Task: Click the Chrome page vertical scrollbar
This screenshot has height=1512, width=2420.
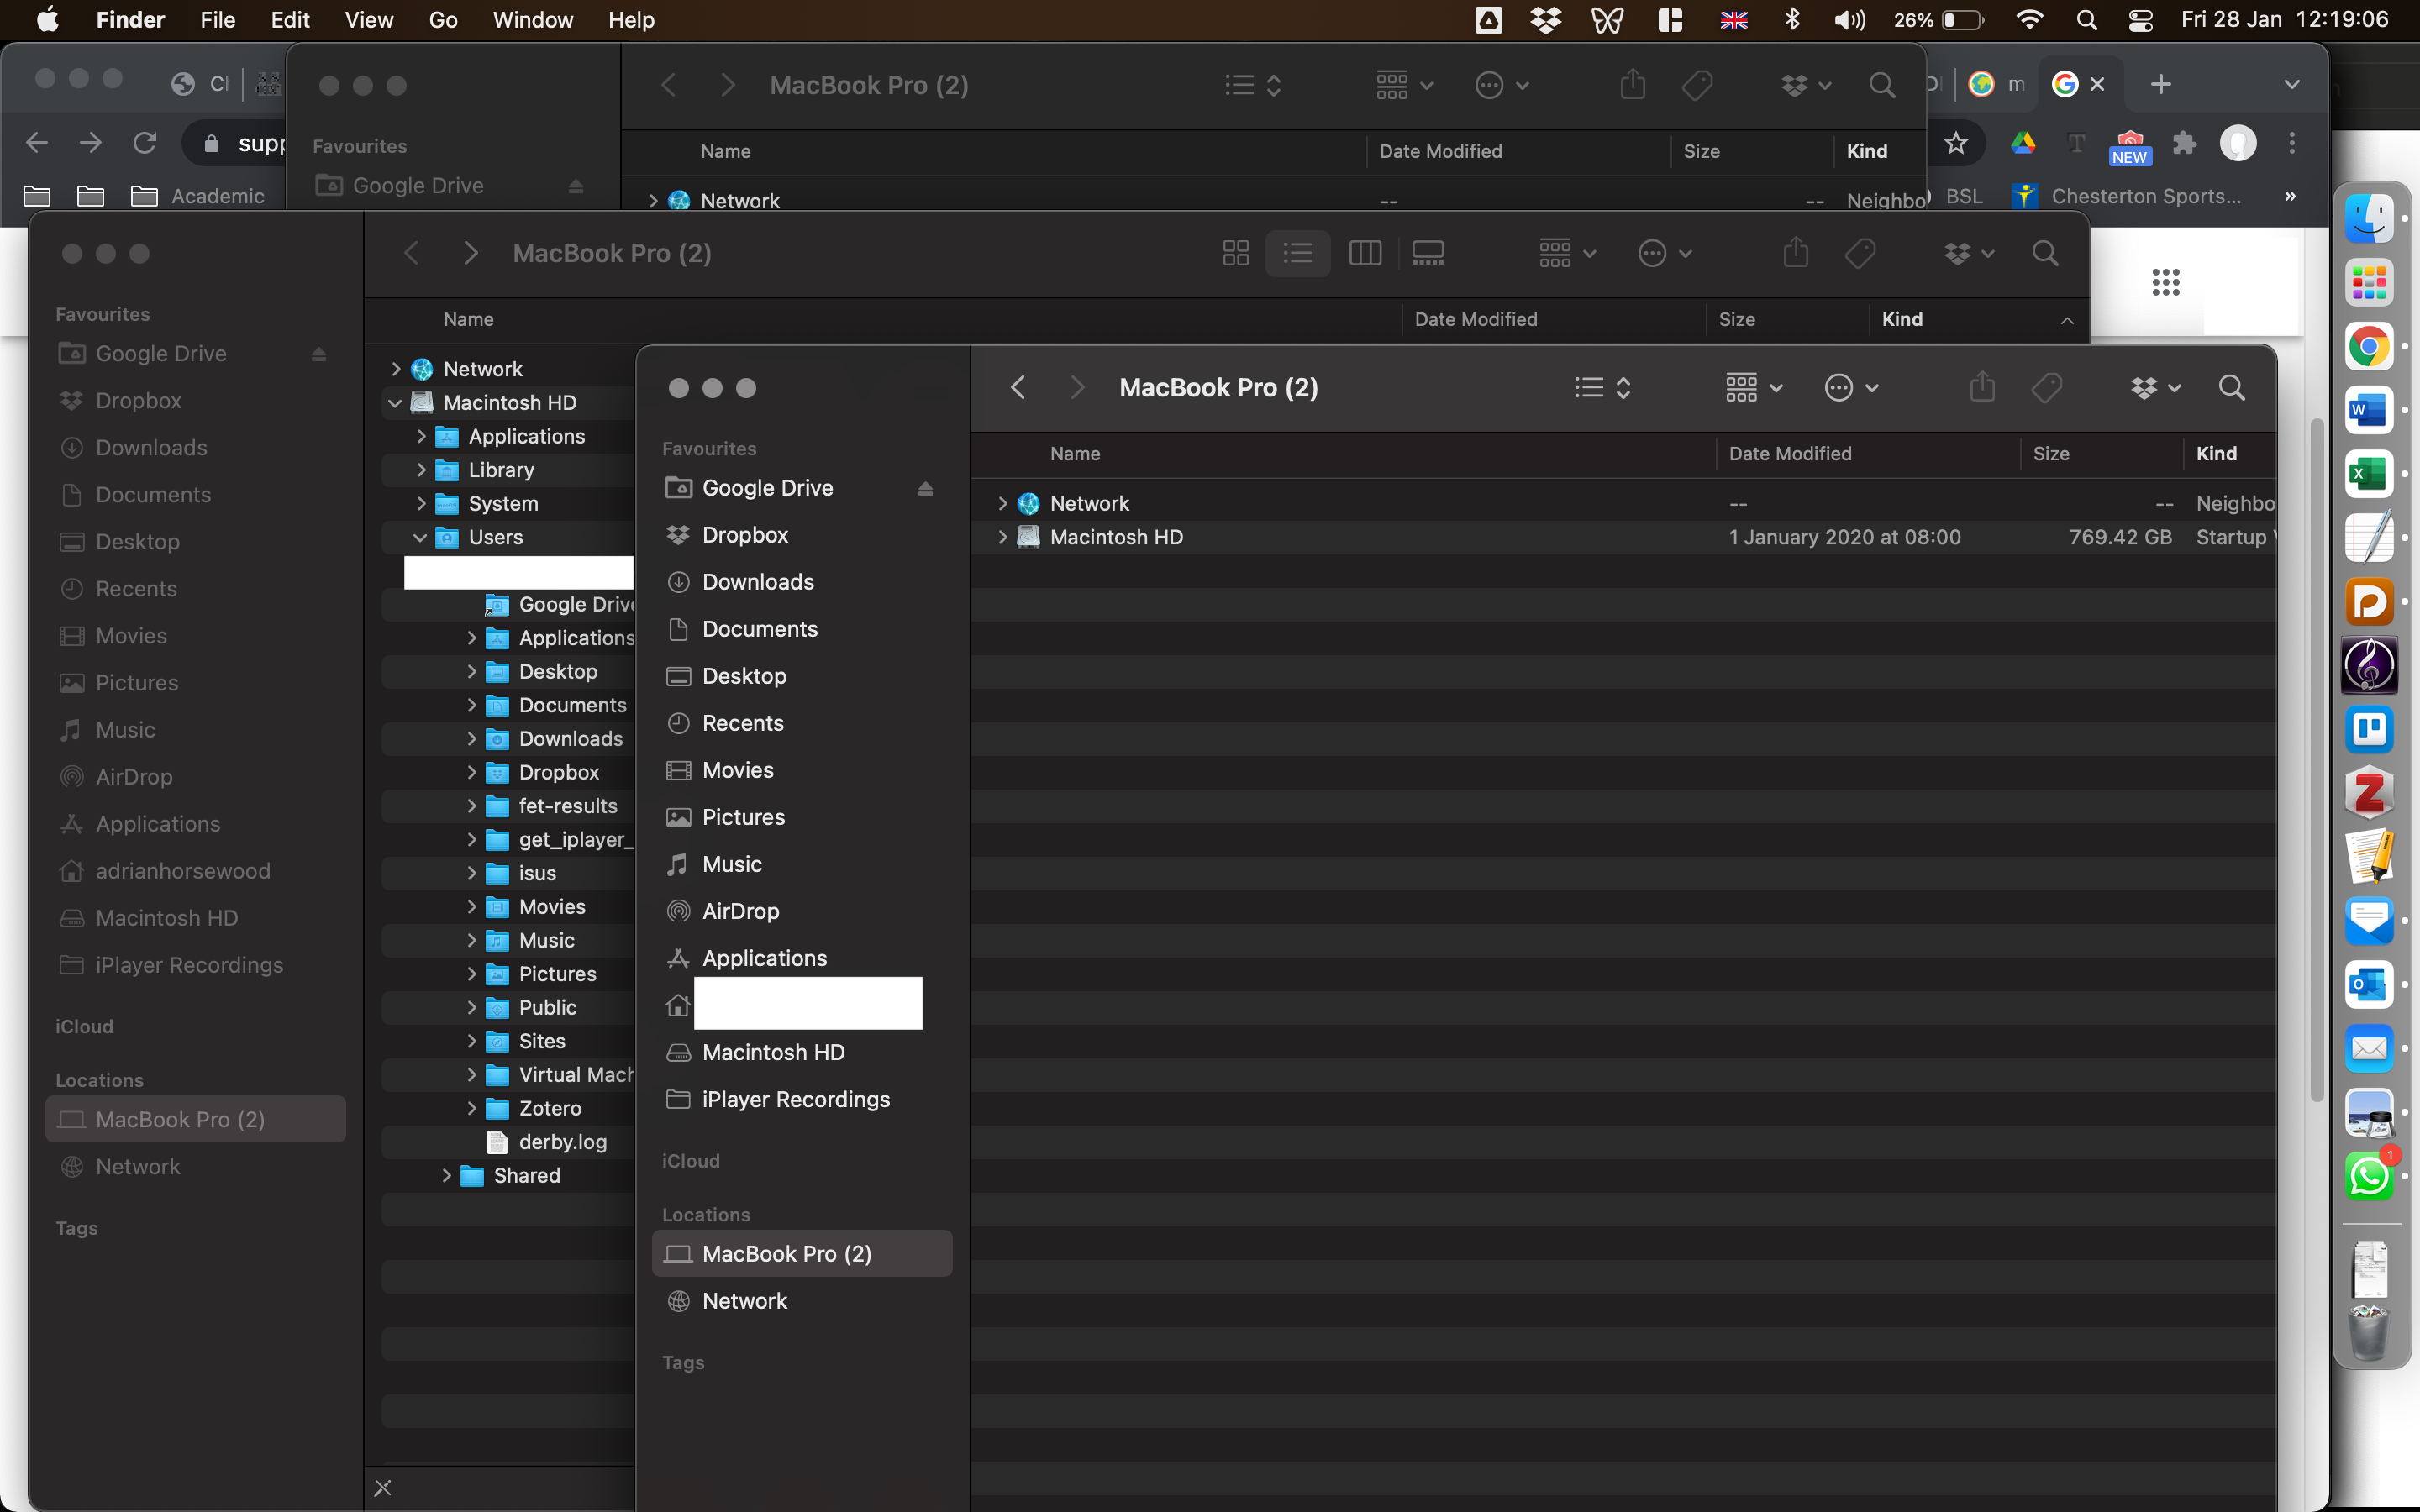Action: [x=2316, y=760]
